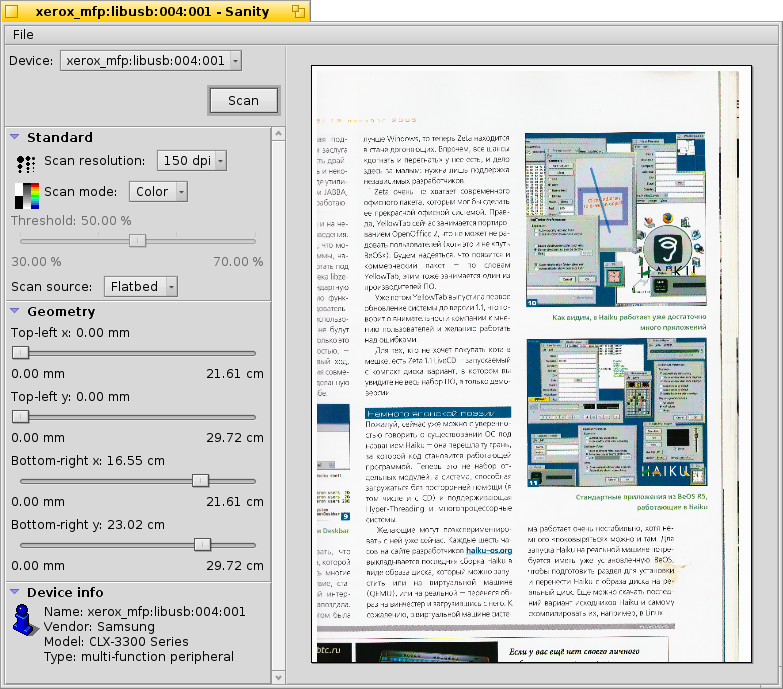Click the Top-left y slider handle
Viewport: 783px width, 689px height.
click(x=20, y=416)
